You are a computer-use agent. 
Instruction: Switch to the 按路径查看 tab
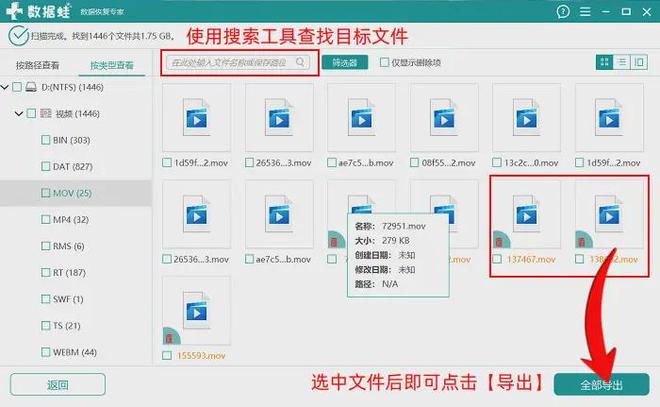pyautogui.click(x=37, y=65)
